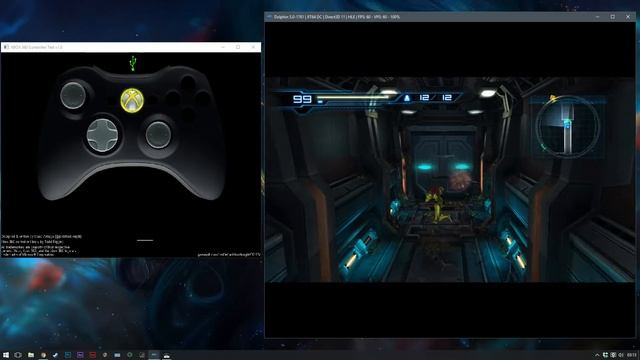
Task: Open the website link in controller test window
Action: (x=229, y=254)
